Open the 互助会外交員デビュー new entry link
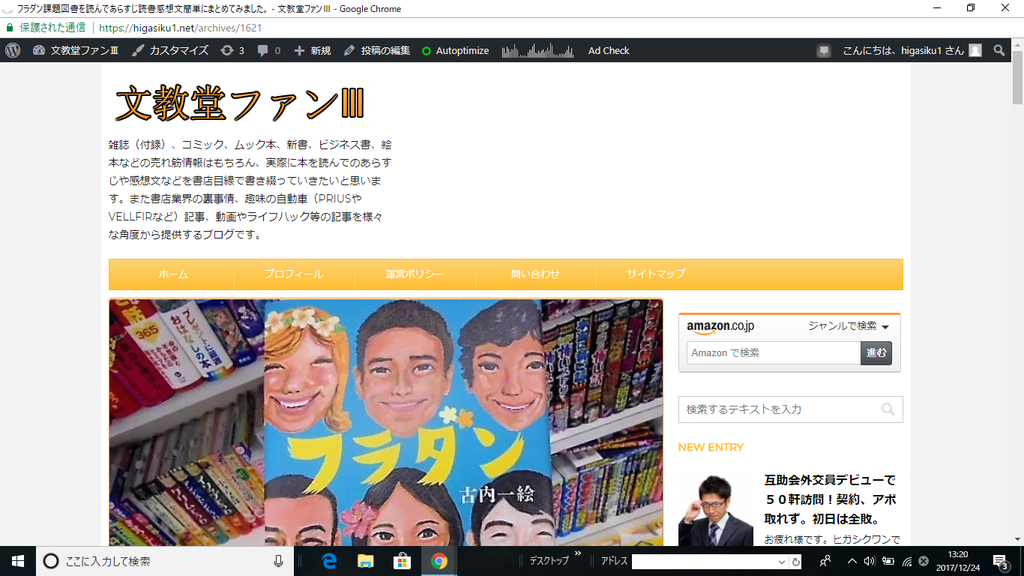The image size is (1024, 576). coord(830,500)
